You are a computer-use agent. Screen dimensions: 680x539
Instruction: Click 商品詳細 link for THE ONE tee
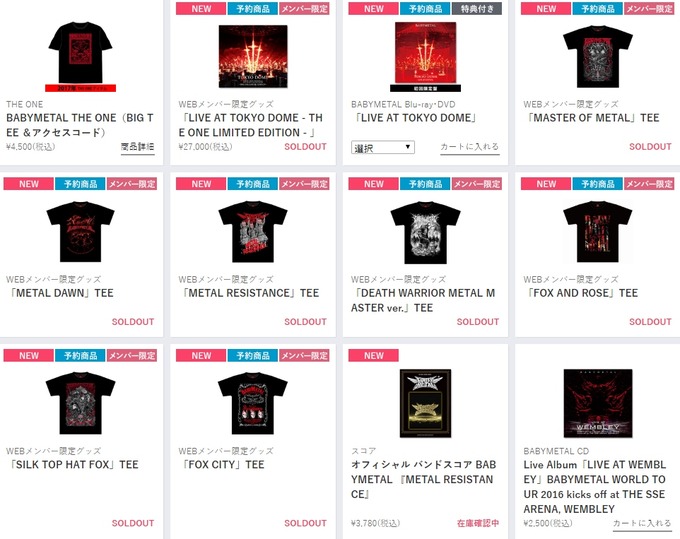137,147
